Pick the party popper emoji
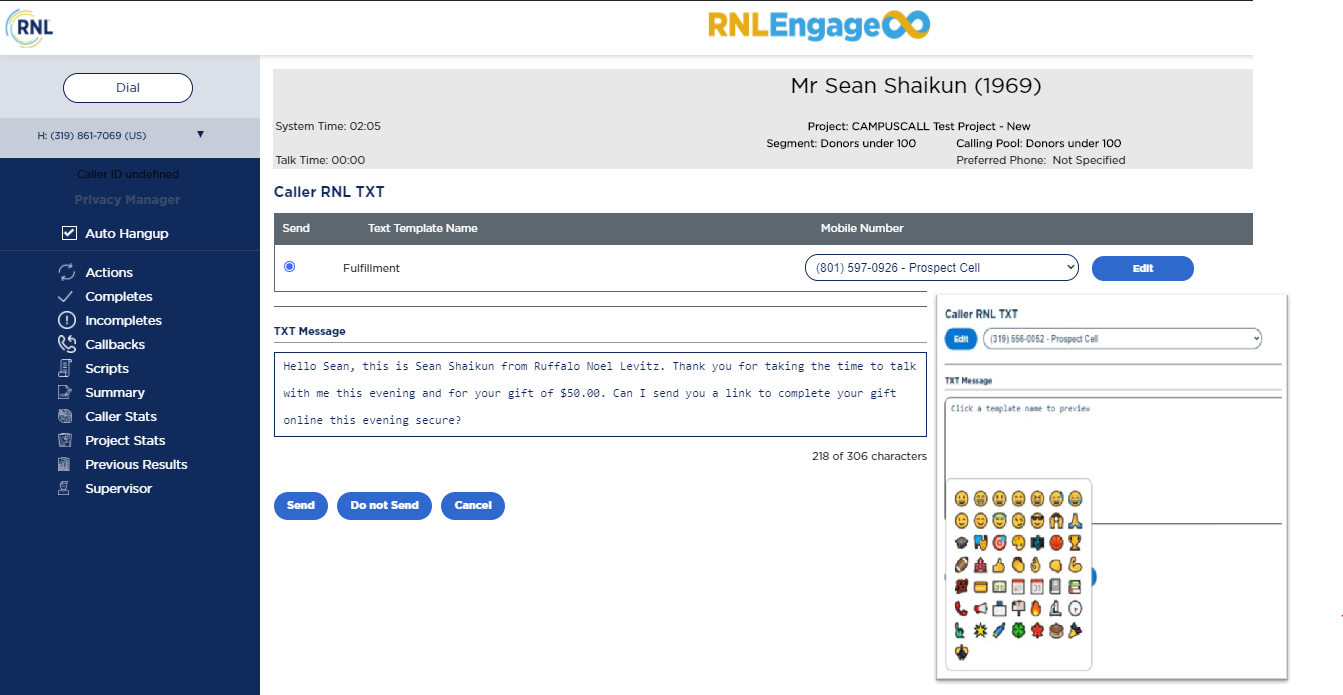The height and width of the screenshot is (695, 1343). pyautogui.click(x=1075, y=630)
